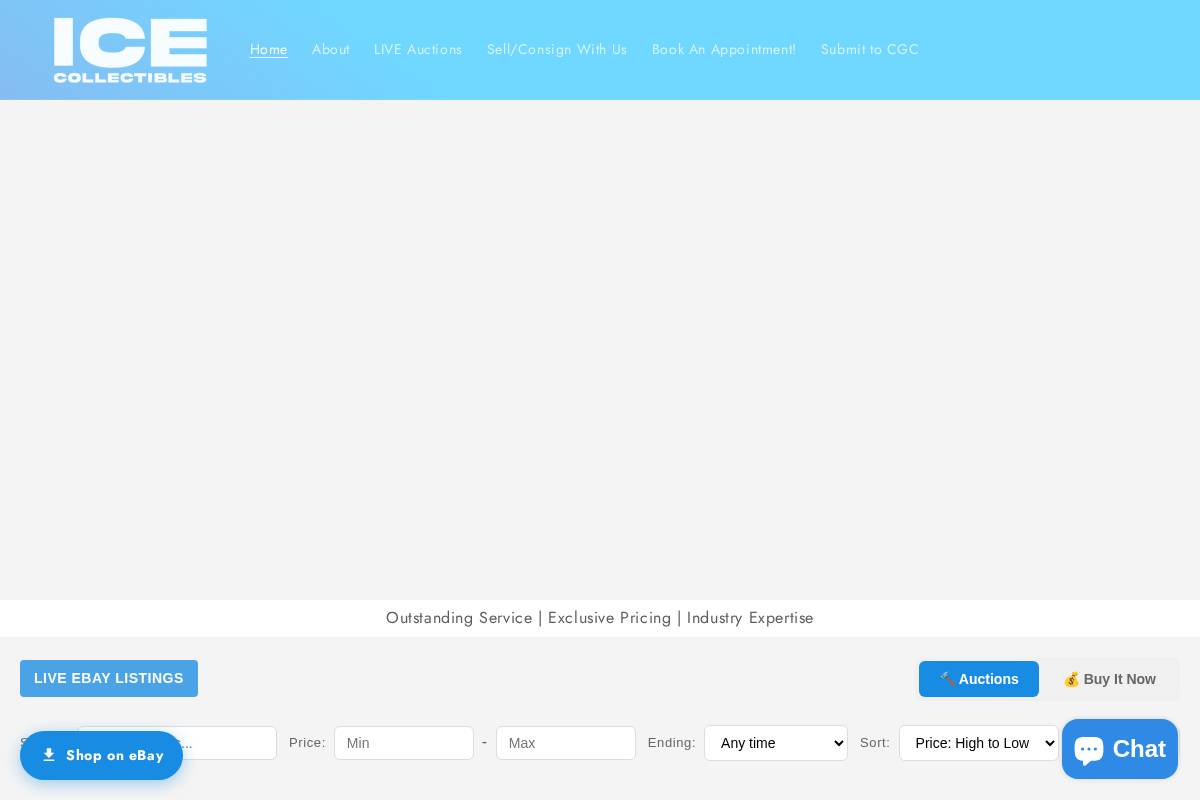
Task: Open Sell/Consign With Us page
Action: point(557,49)
